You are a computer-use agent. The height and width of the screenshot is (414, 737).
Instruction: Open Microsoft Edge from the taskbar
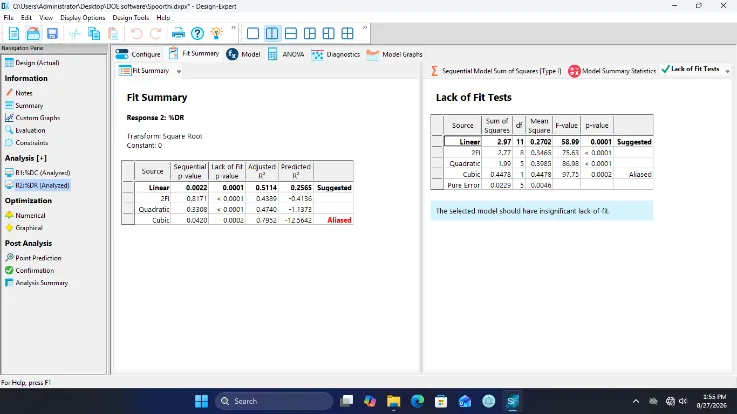pos(417,401)
